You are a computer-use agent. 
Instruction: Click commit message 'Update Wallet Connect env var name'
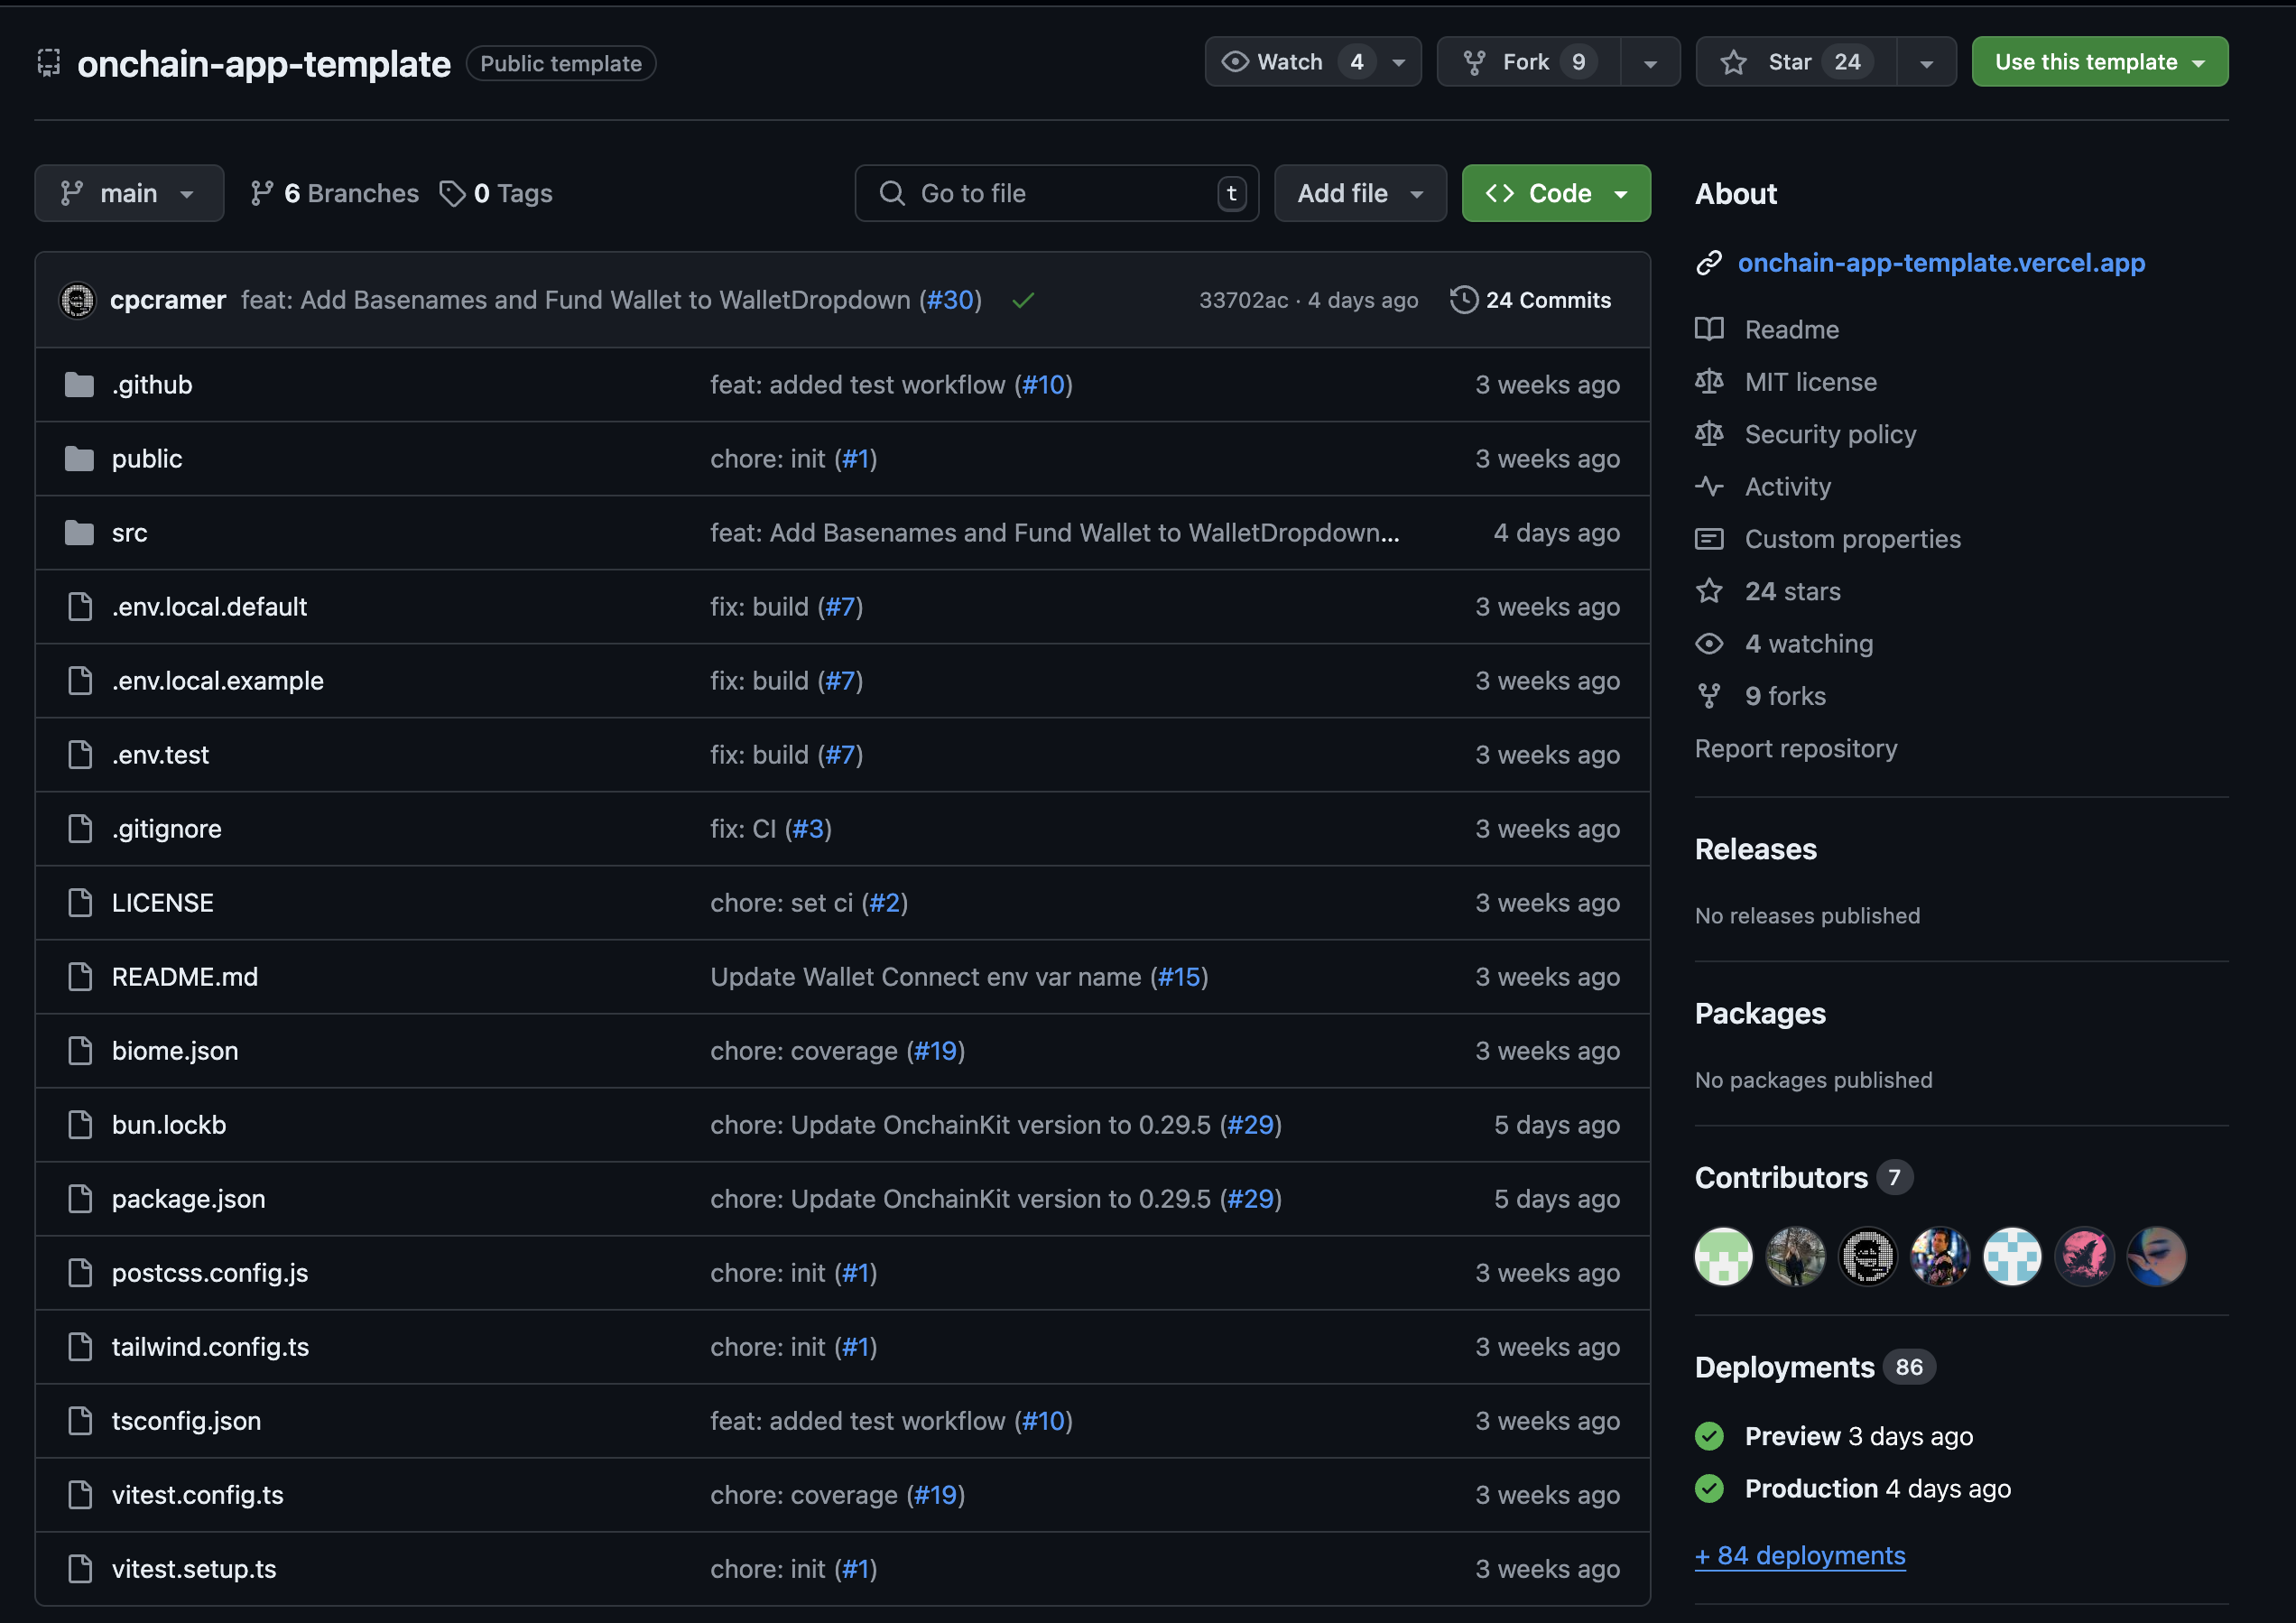[926, 977]
